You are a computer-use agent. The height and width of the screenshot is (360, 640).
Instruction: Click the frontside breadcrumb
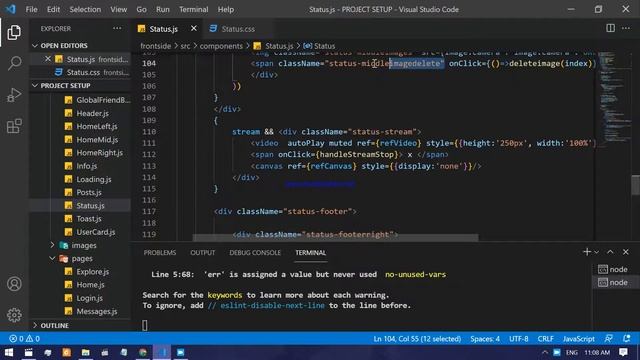point(156,46)
